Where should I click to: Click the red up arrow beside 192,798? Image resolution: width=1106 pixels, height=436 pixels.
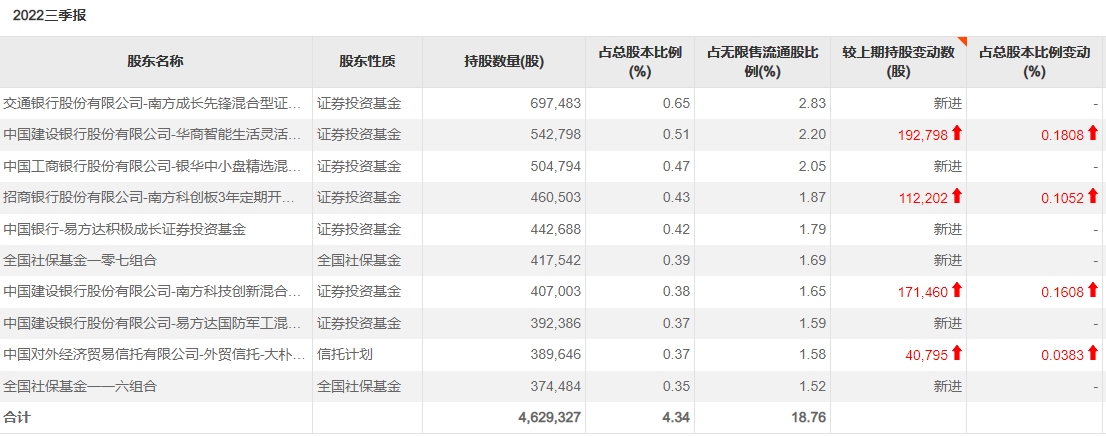[956, 134]
